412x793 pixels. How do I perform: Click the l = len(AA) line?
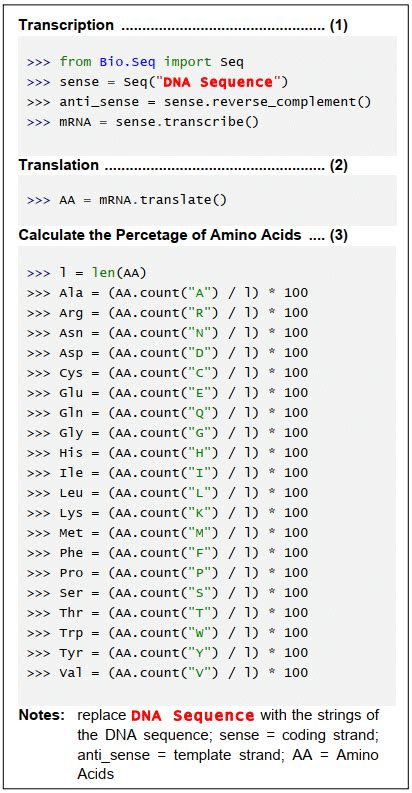click(x=86, y=273)
